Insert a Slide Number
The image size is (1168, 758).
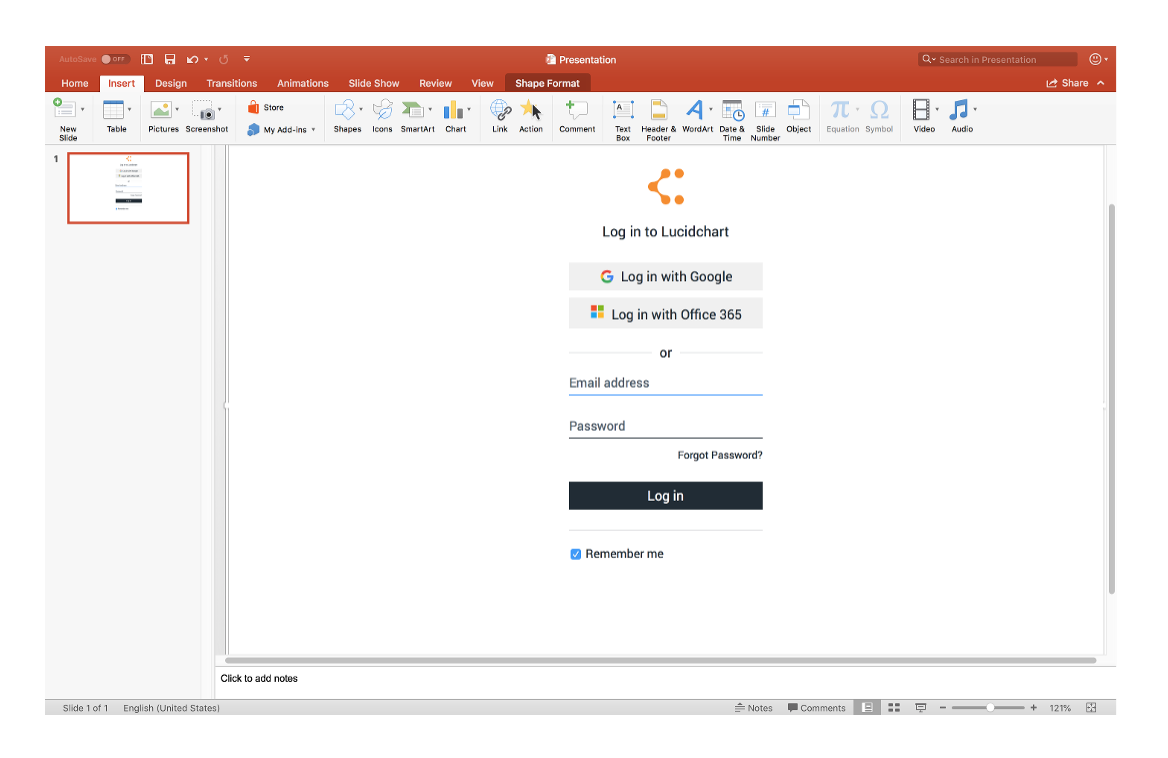coord(765,110)
